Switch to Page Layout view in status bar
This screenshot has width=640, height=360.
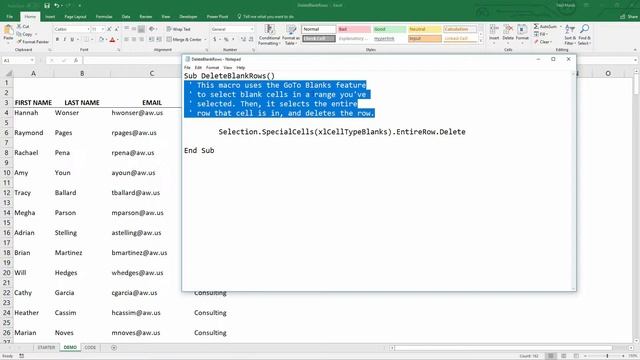pyautogui.click(x=564, y=356)
